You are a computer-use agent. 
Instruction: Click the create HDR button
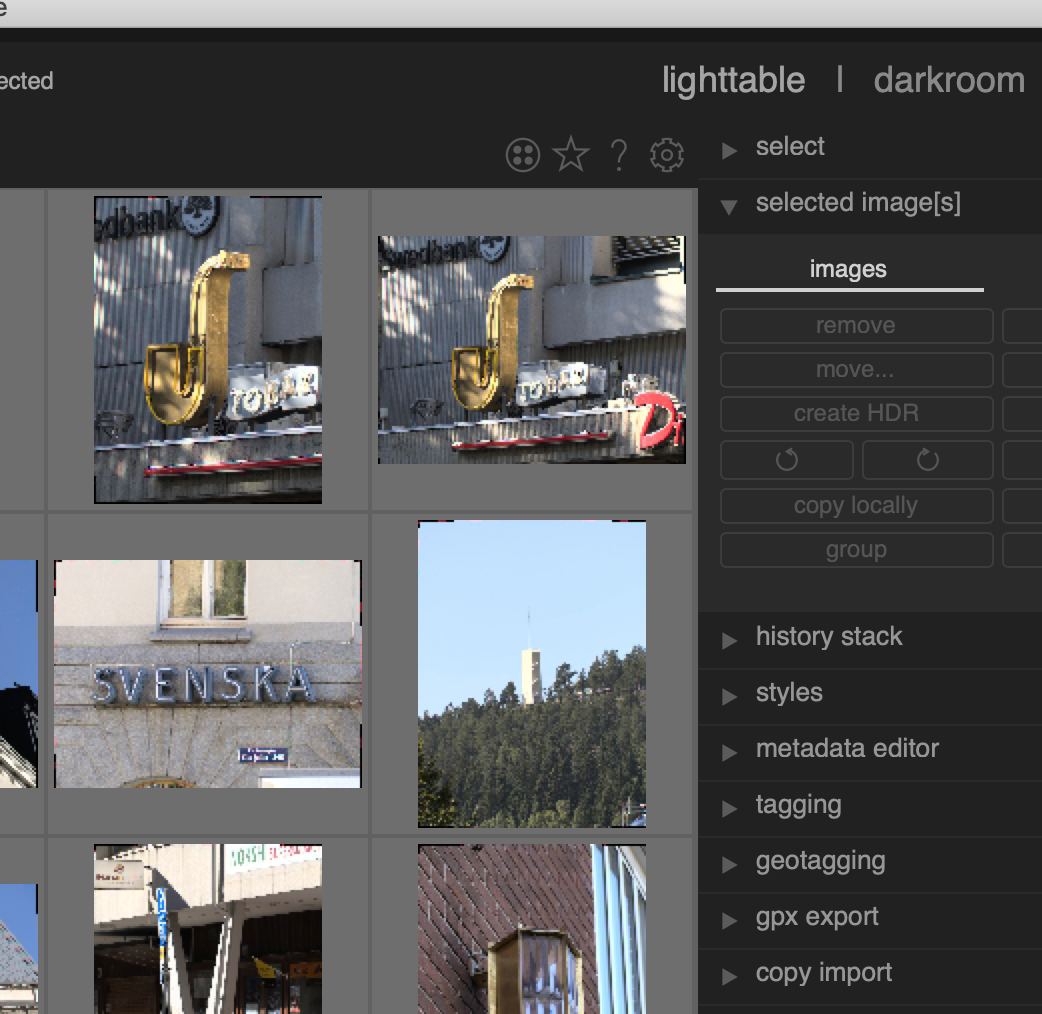click(856, 413)
